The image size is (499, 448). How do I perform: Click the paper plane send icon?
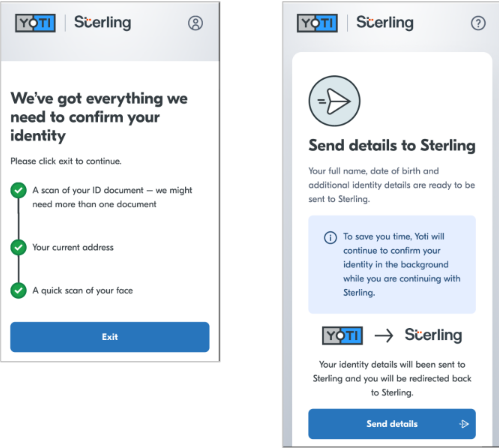pyautogui.click(x=334, y=101)
